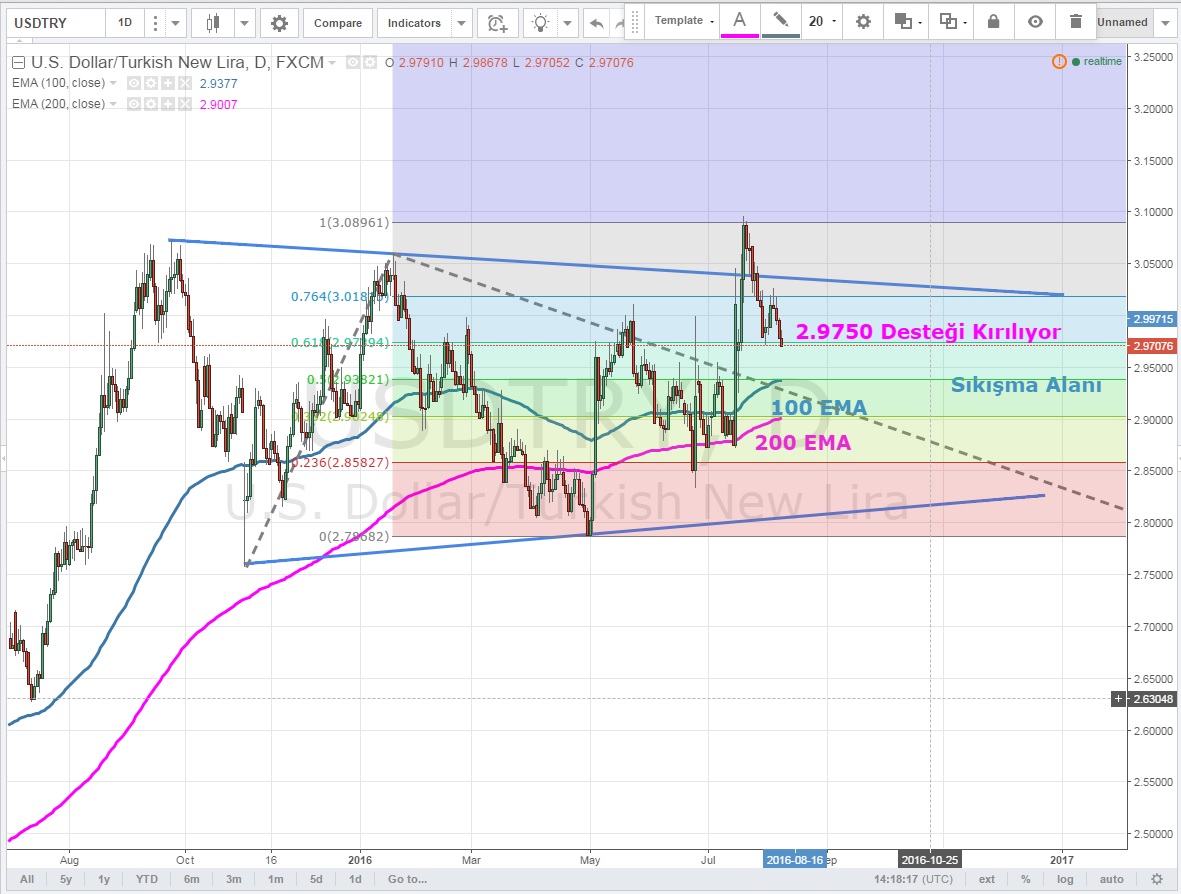1181x894 pixels.
Task: Click the undo arrow icon
Action: pyautogui.click(x=597, y=23)
